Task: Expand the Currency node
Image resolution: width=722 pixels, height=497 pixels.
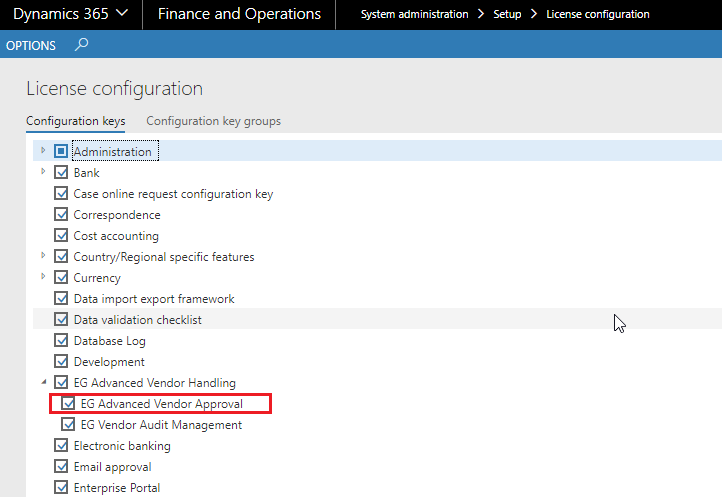Action: pos(43,276)
